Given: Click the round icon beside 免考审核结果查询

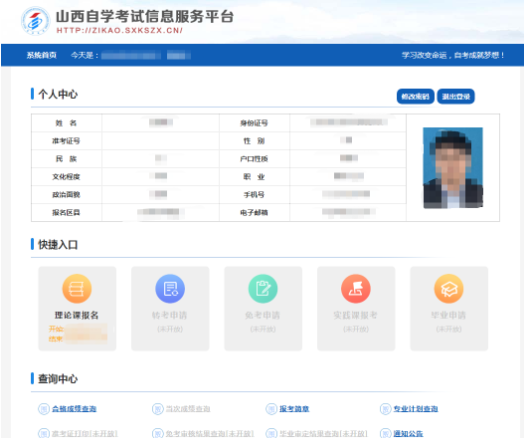Looking at the screenshot, I should pyautogui.click(x=157, y=433).
